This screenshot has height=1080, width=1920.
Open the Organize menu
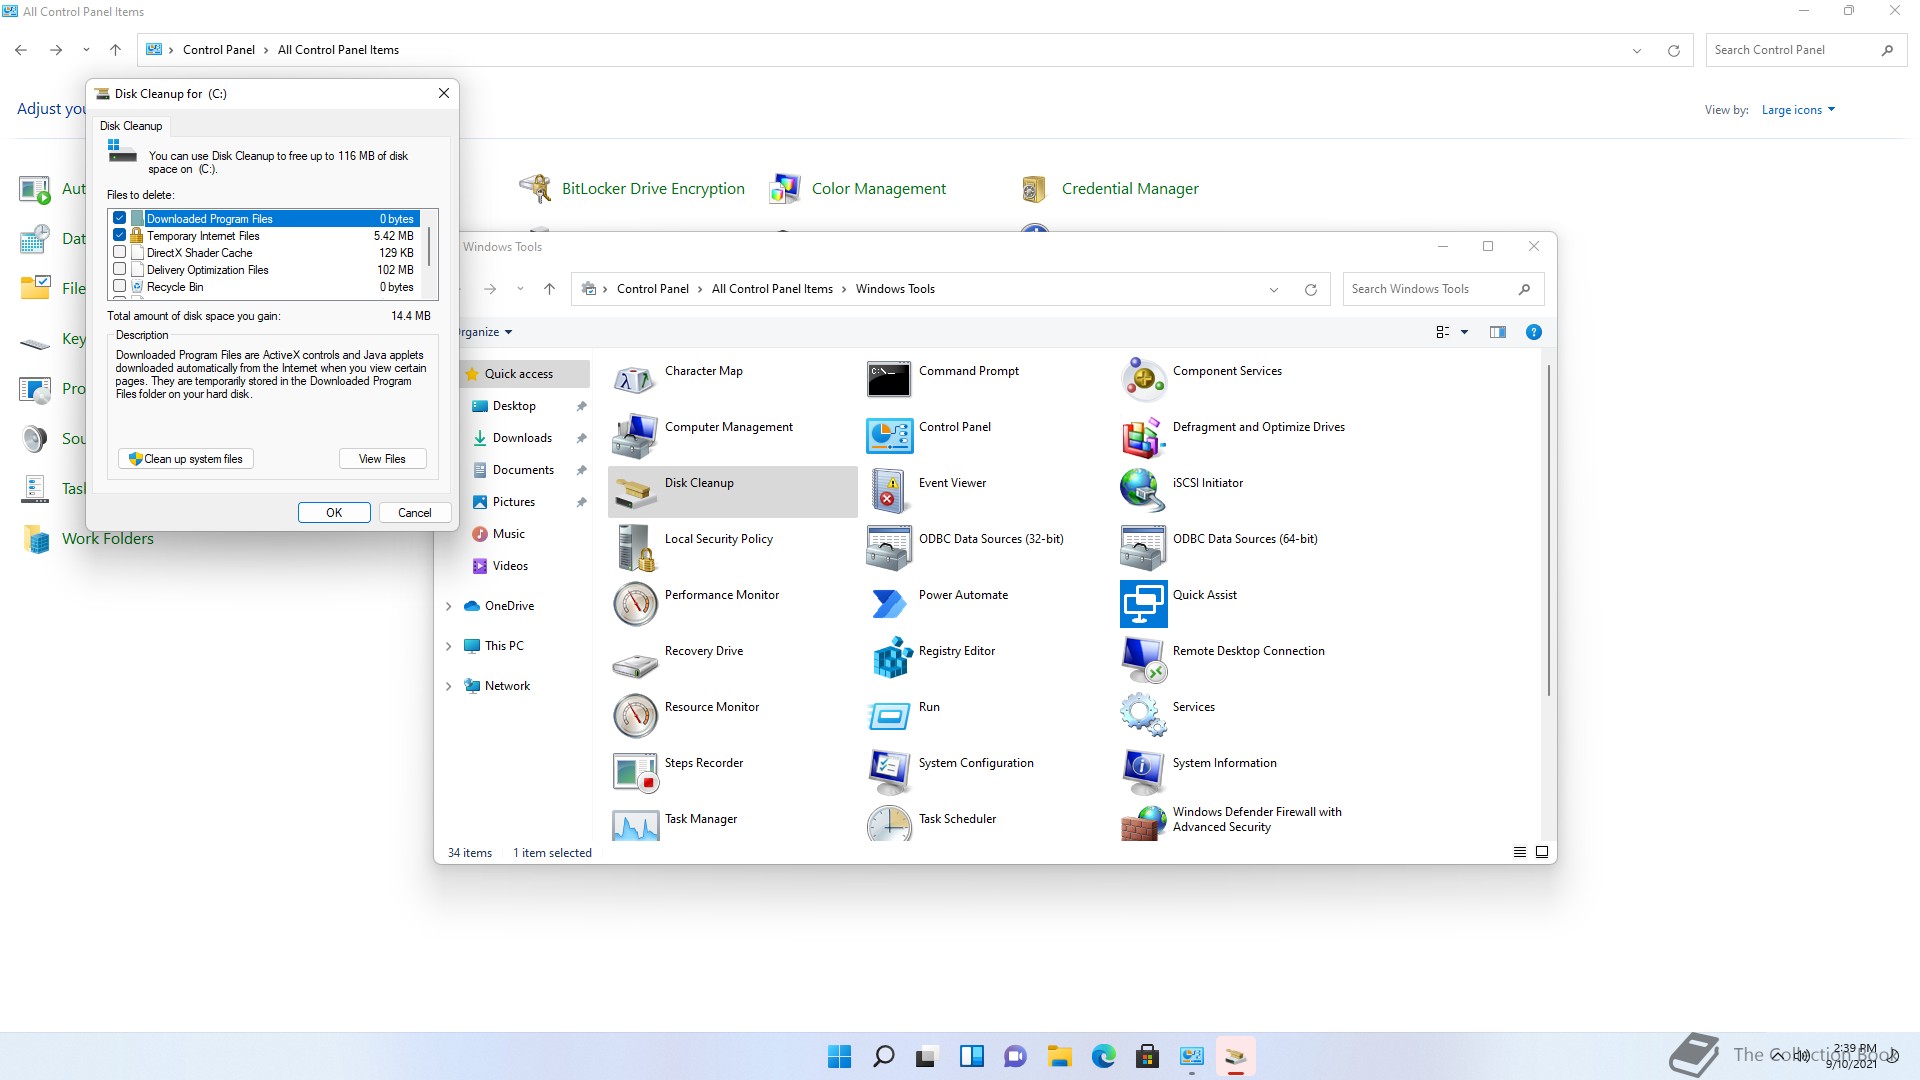[486, 332]
